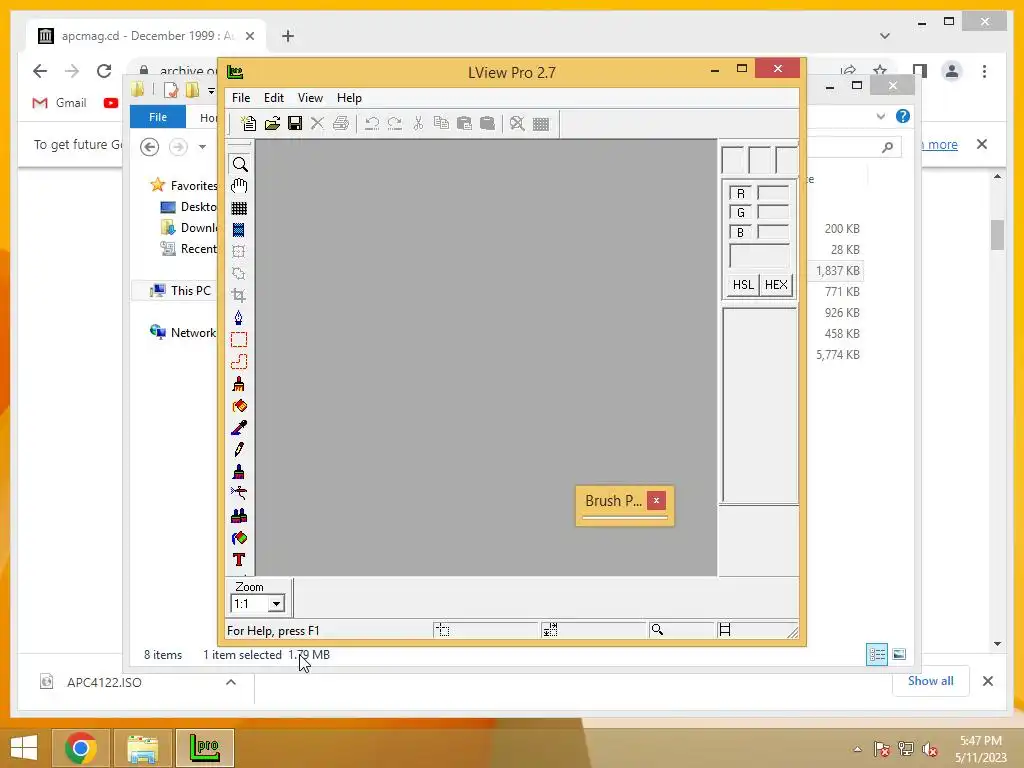
Task: Click the first Paste clipboard icon
Action: (464, 123)
